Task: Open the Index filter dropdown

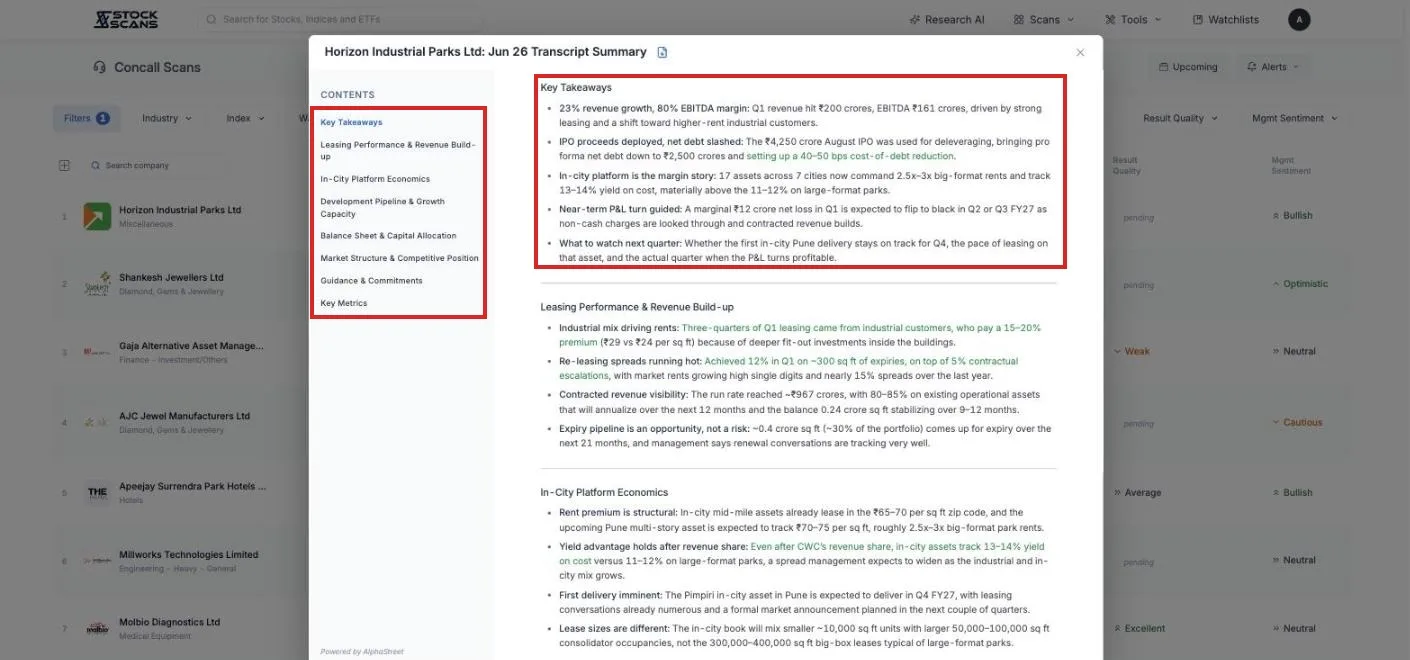Action: [x=245, y=118]
